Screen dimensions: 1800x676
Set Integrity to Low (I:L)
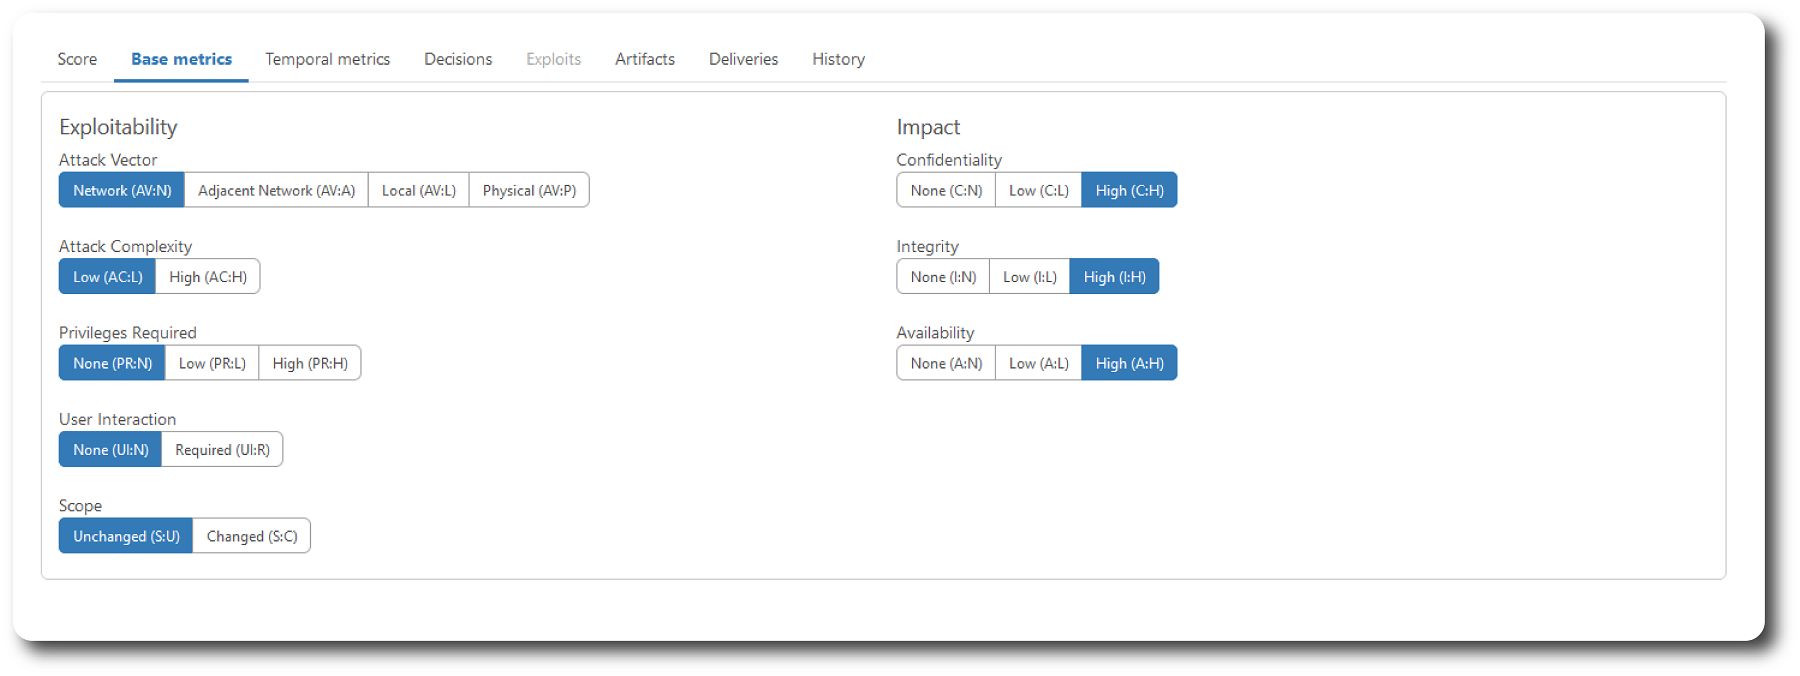(x=1029, y=277)
